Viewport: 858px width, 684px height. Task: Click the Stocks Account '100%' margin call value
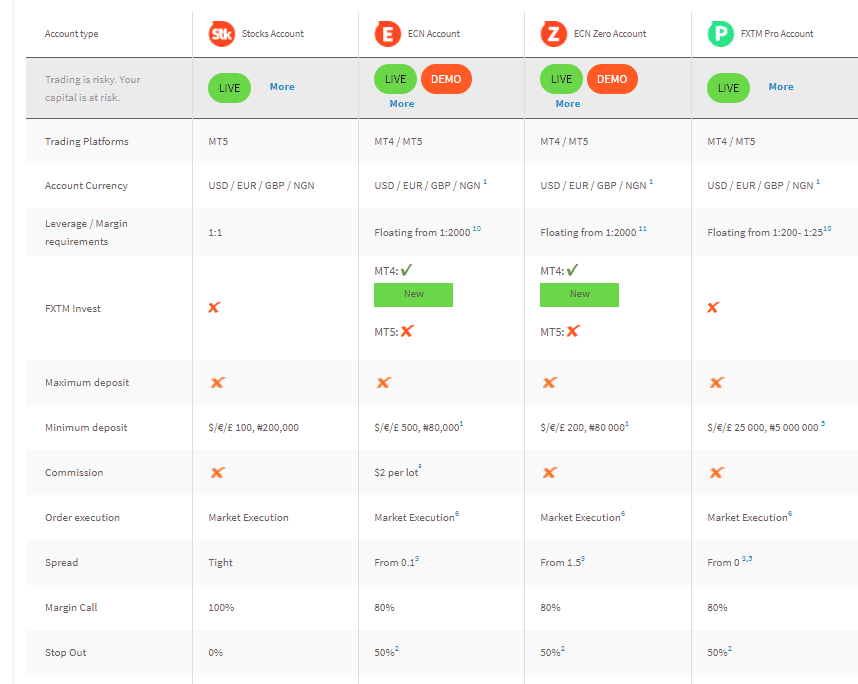pos(221,607)
